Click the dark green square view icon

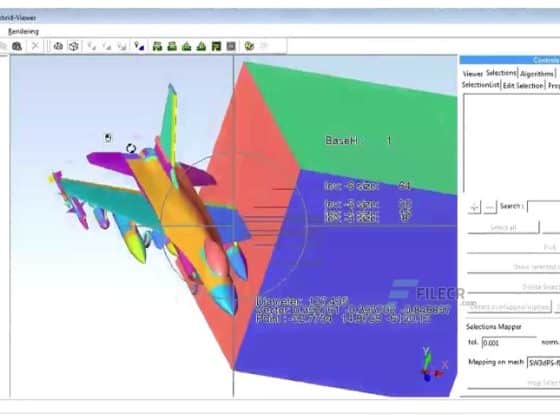click(216, 46)
